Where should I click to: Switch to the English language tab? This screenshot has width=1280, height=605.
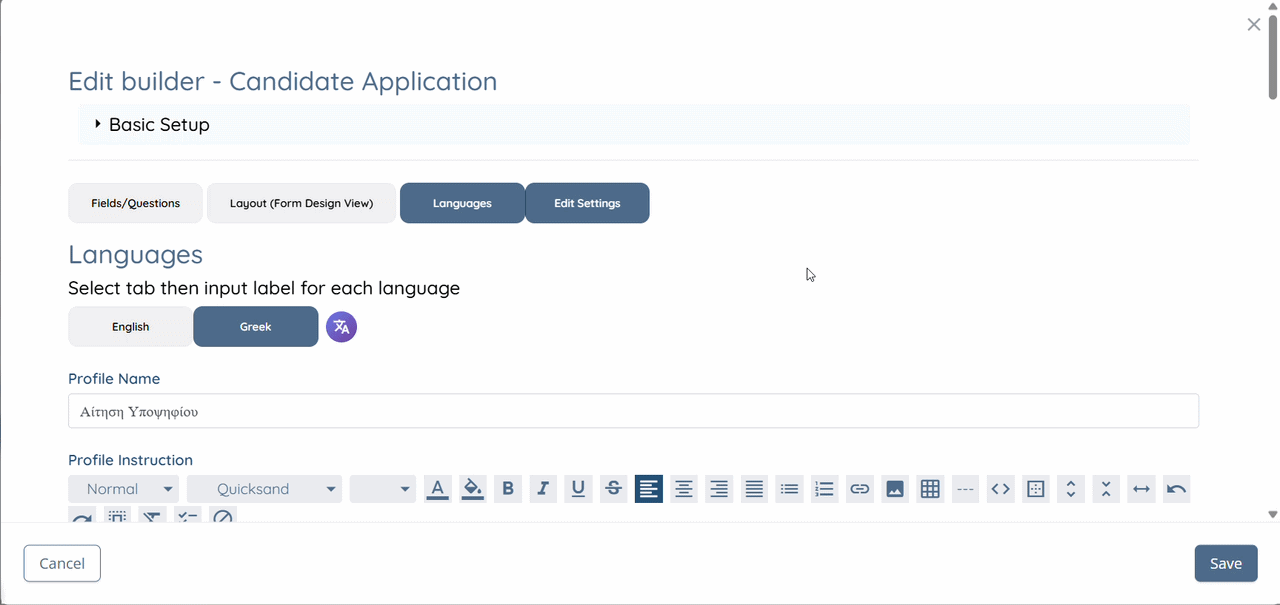(x=130, y=327)
